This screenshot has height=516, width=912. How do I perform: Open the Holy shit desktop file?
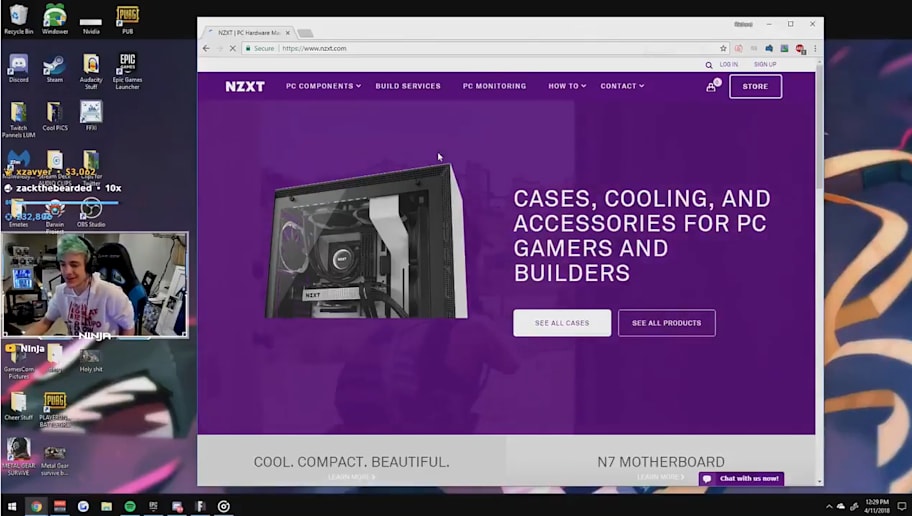click(91, 360)
